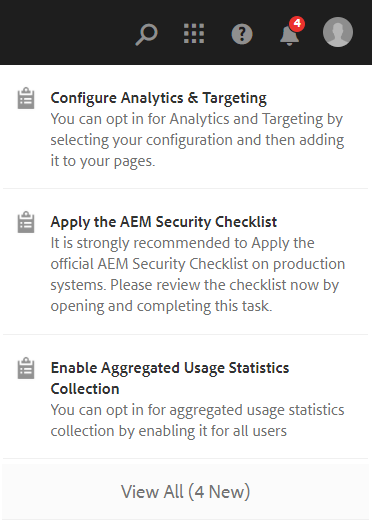The height and width of the screenshot is (522, 372).
Task: Click clipboard icon beside AEM Security Checklist
Action: (26, 222)
